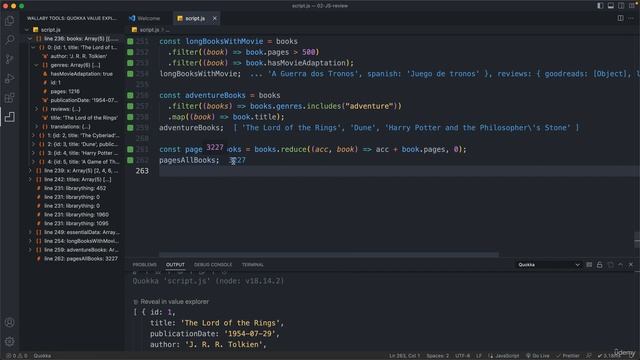Viewport: 640px width, 360px height.
Task: Select line 262 pagesAllBooks: 3227 row
Action: click(73, 259)
